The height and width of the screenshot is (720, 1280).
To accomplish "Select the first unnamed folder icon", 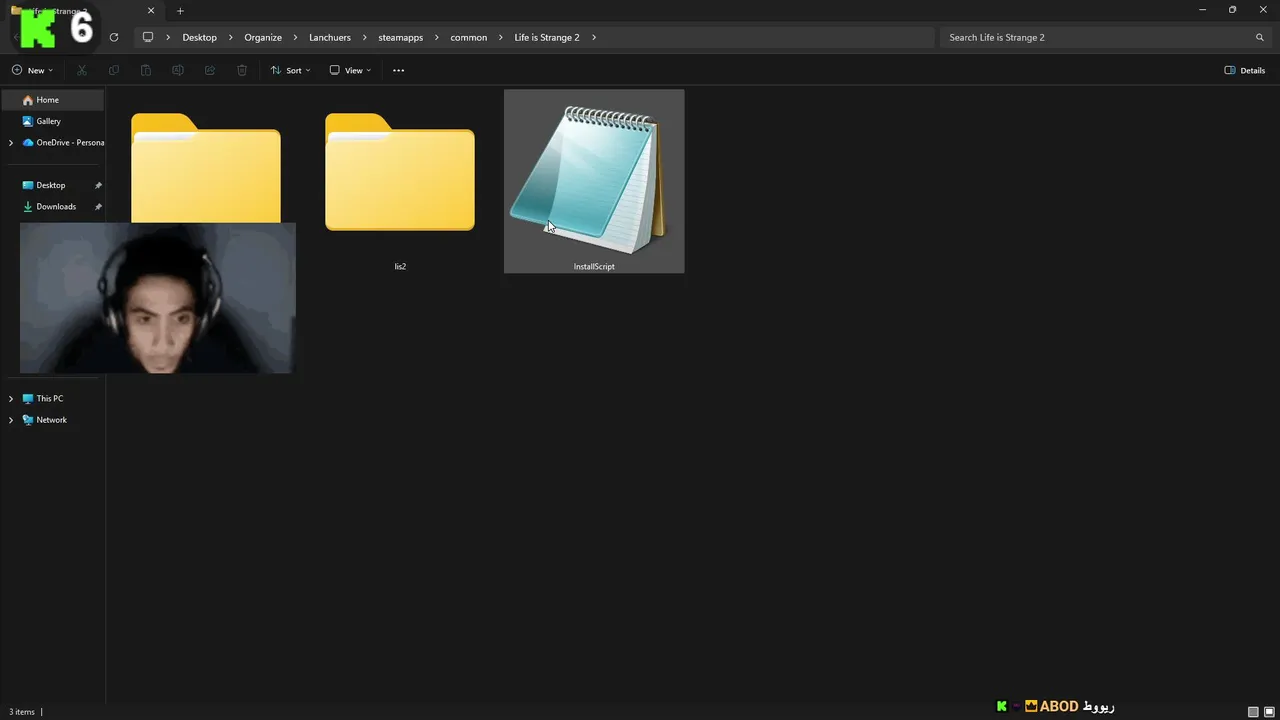I will pos(206,168).
